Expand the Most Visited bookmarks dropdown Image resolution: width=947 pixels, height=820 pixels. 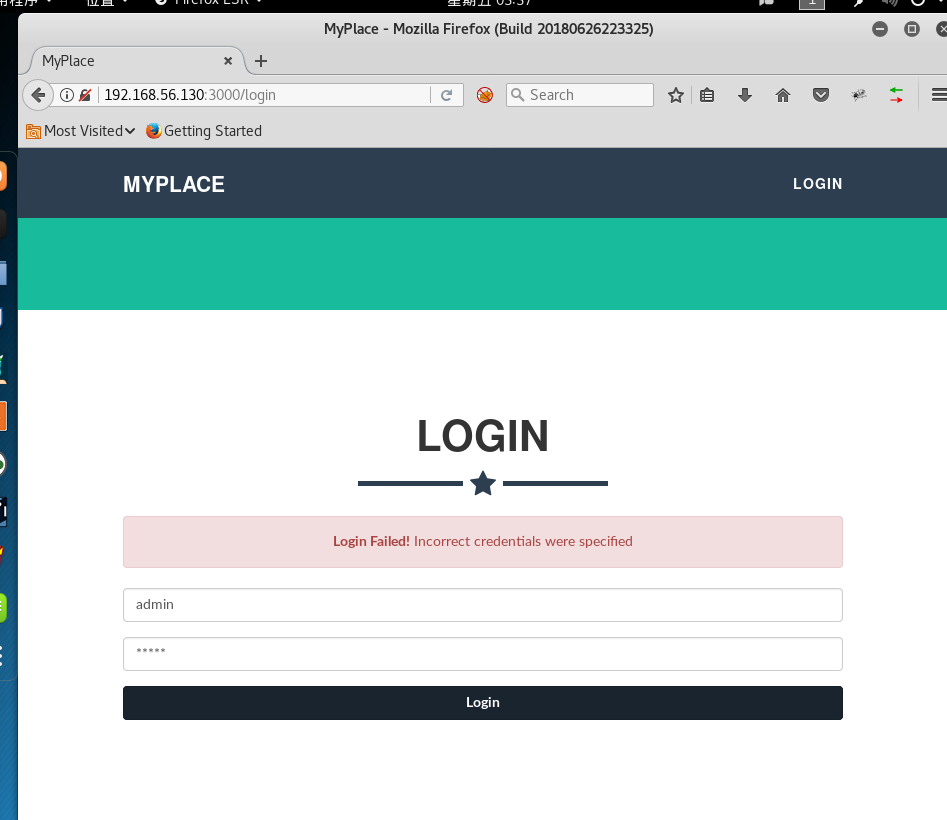pyautogui.click(x=80, y=131)
